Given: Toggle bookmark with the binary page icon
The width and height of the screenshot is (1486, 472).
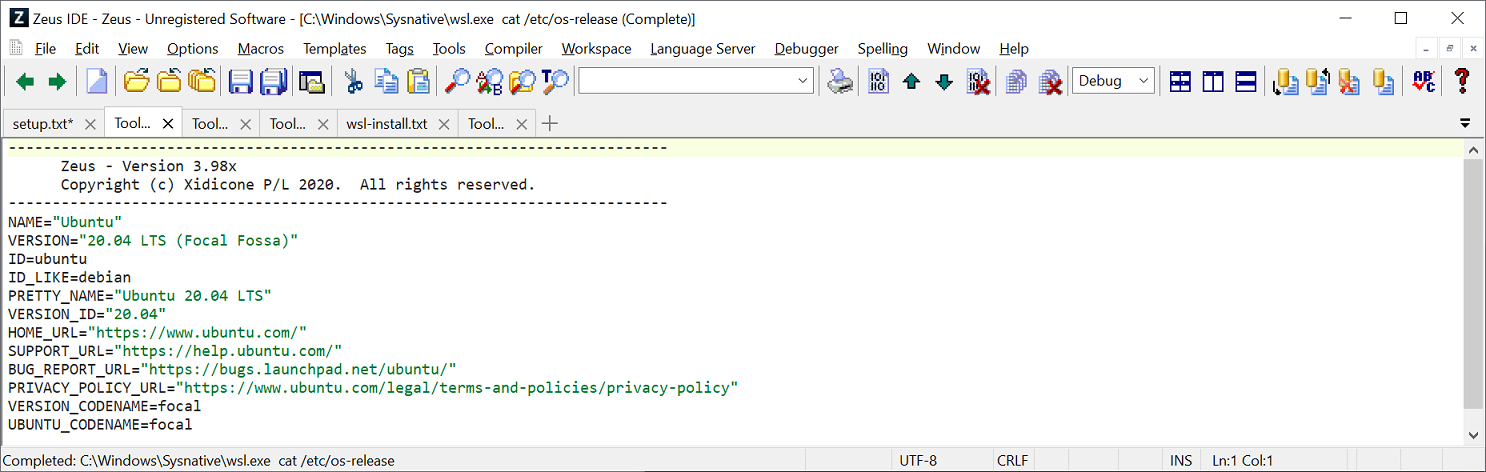Looking at the screenshot, I should point(878,82).
